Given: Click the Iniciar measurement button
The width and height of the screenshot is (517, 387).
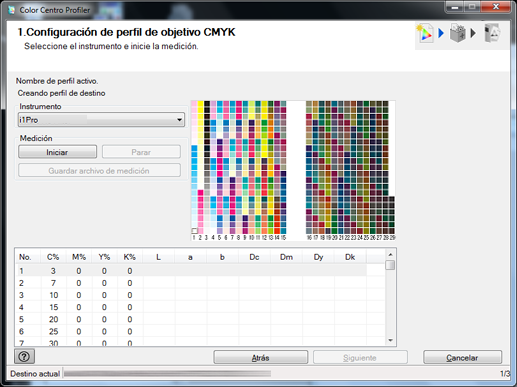Looking at the screenshot, I should [x=57, y=152].
